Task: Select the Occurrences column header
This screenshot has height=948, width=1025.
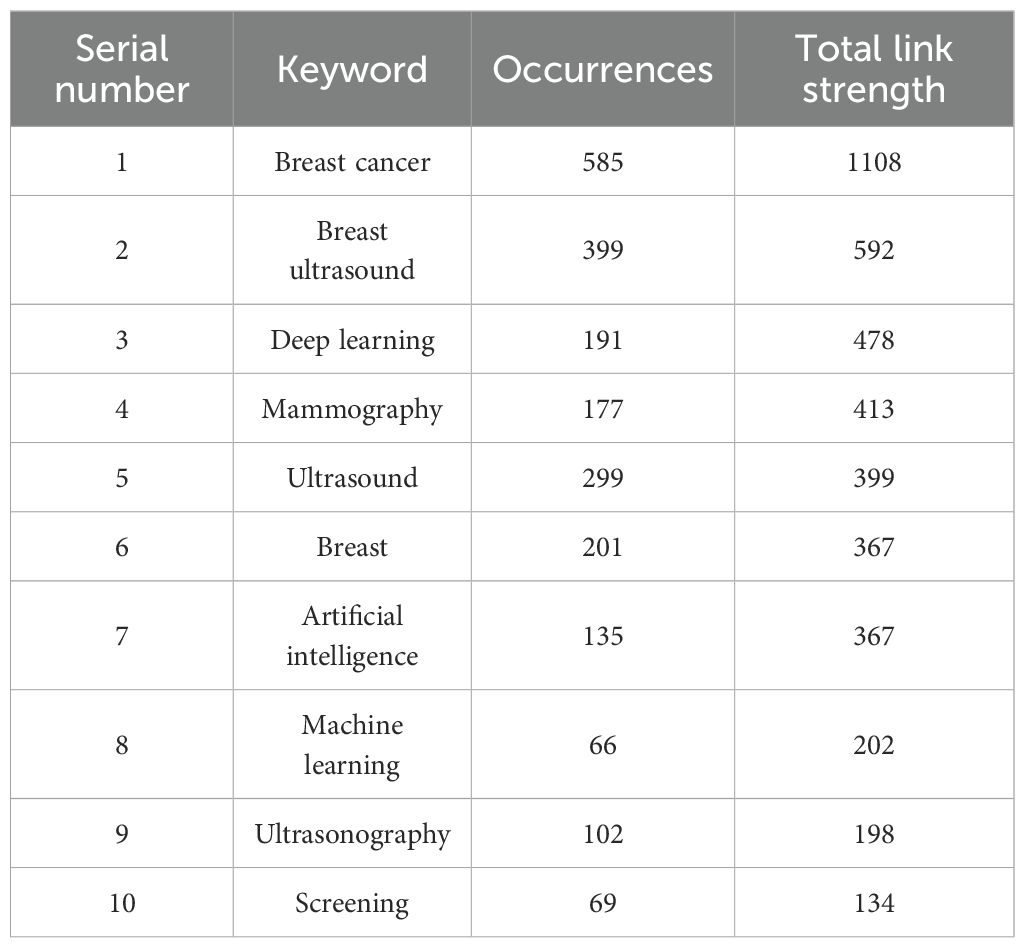Action: coord(603,69)
